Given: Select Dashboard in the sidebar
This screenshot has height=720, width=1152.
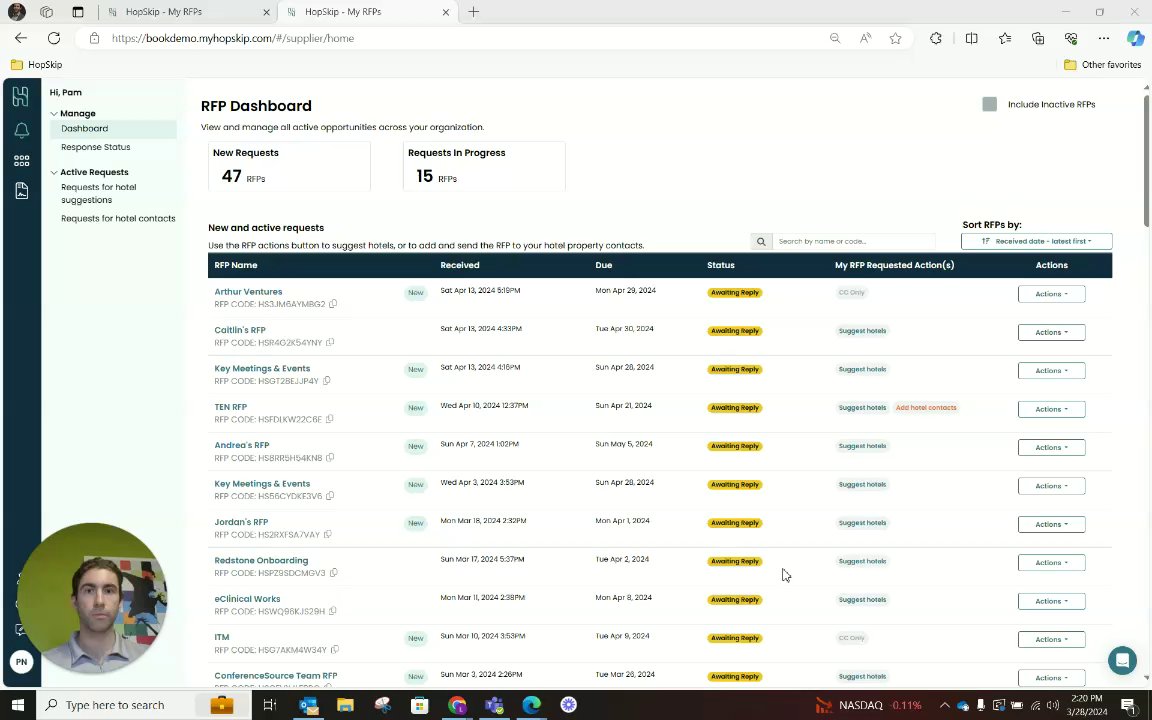Looking at the screenshot, I should point(113,129).
